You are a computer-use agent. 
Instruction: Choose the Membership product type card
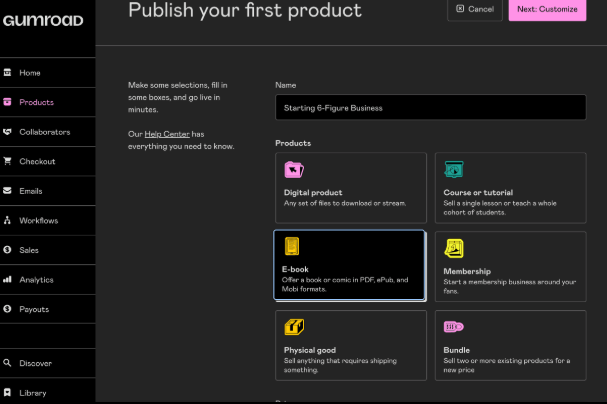[511, 267]
